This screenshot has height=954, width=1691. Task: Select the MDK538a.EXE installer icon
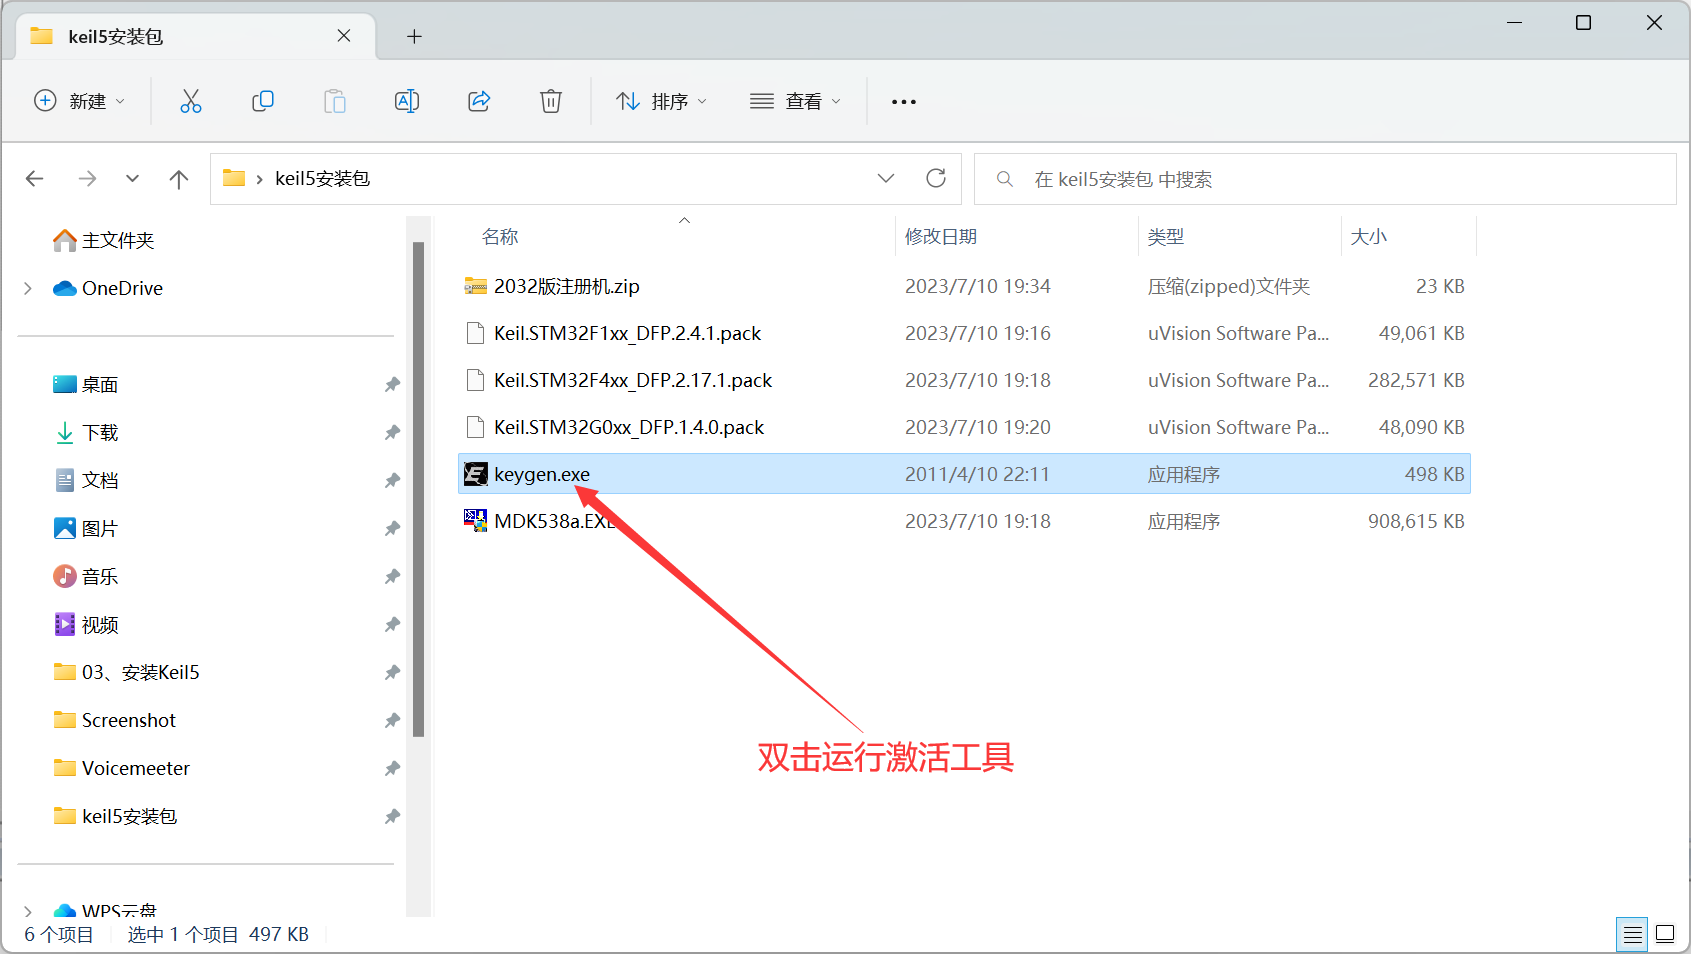click(476, 521)
